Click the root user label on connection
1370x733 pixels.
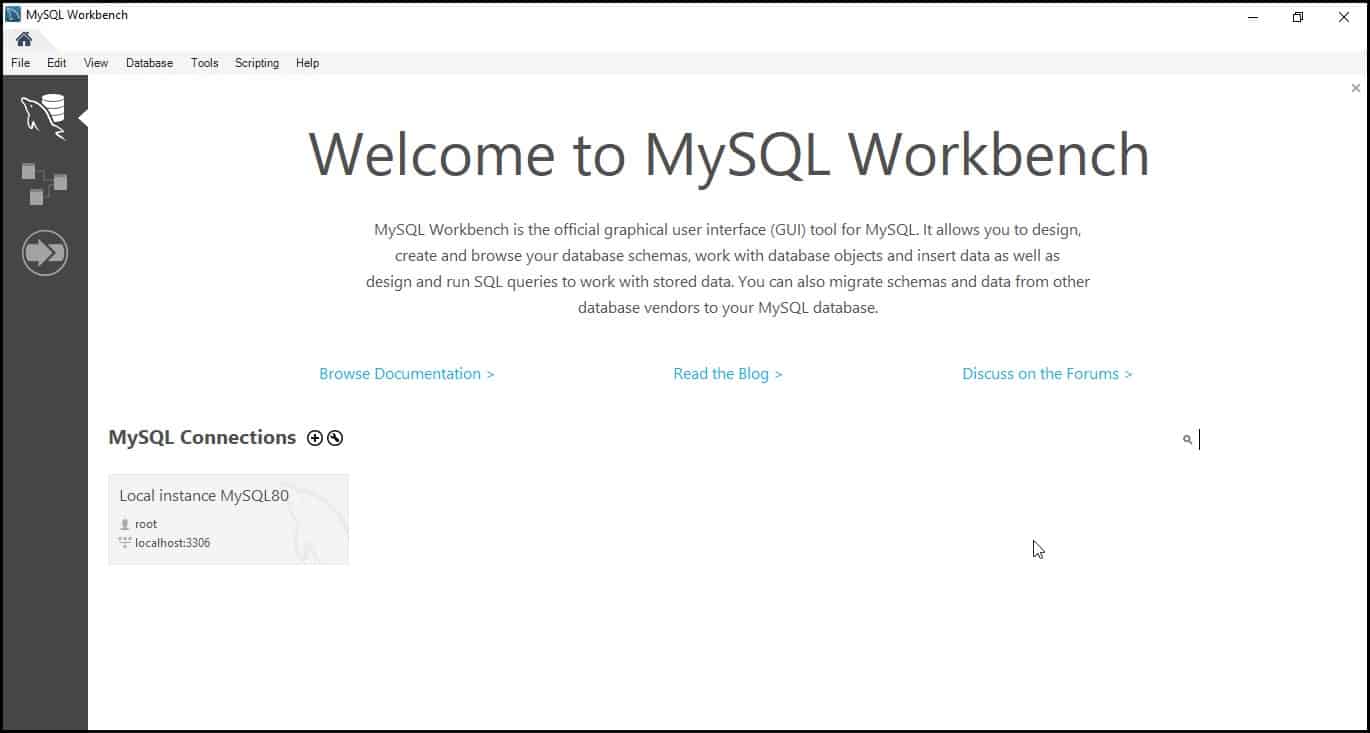146,524
